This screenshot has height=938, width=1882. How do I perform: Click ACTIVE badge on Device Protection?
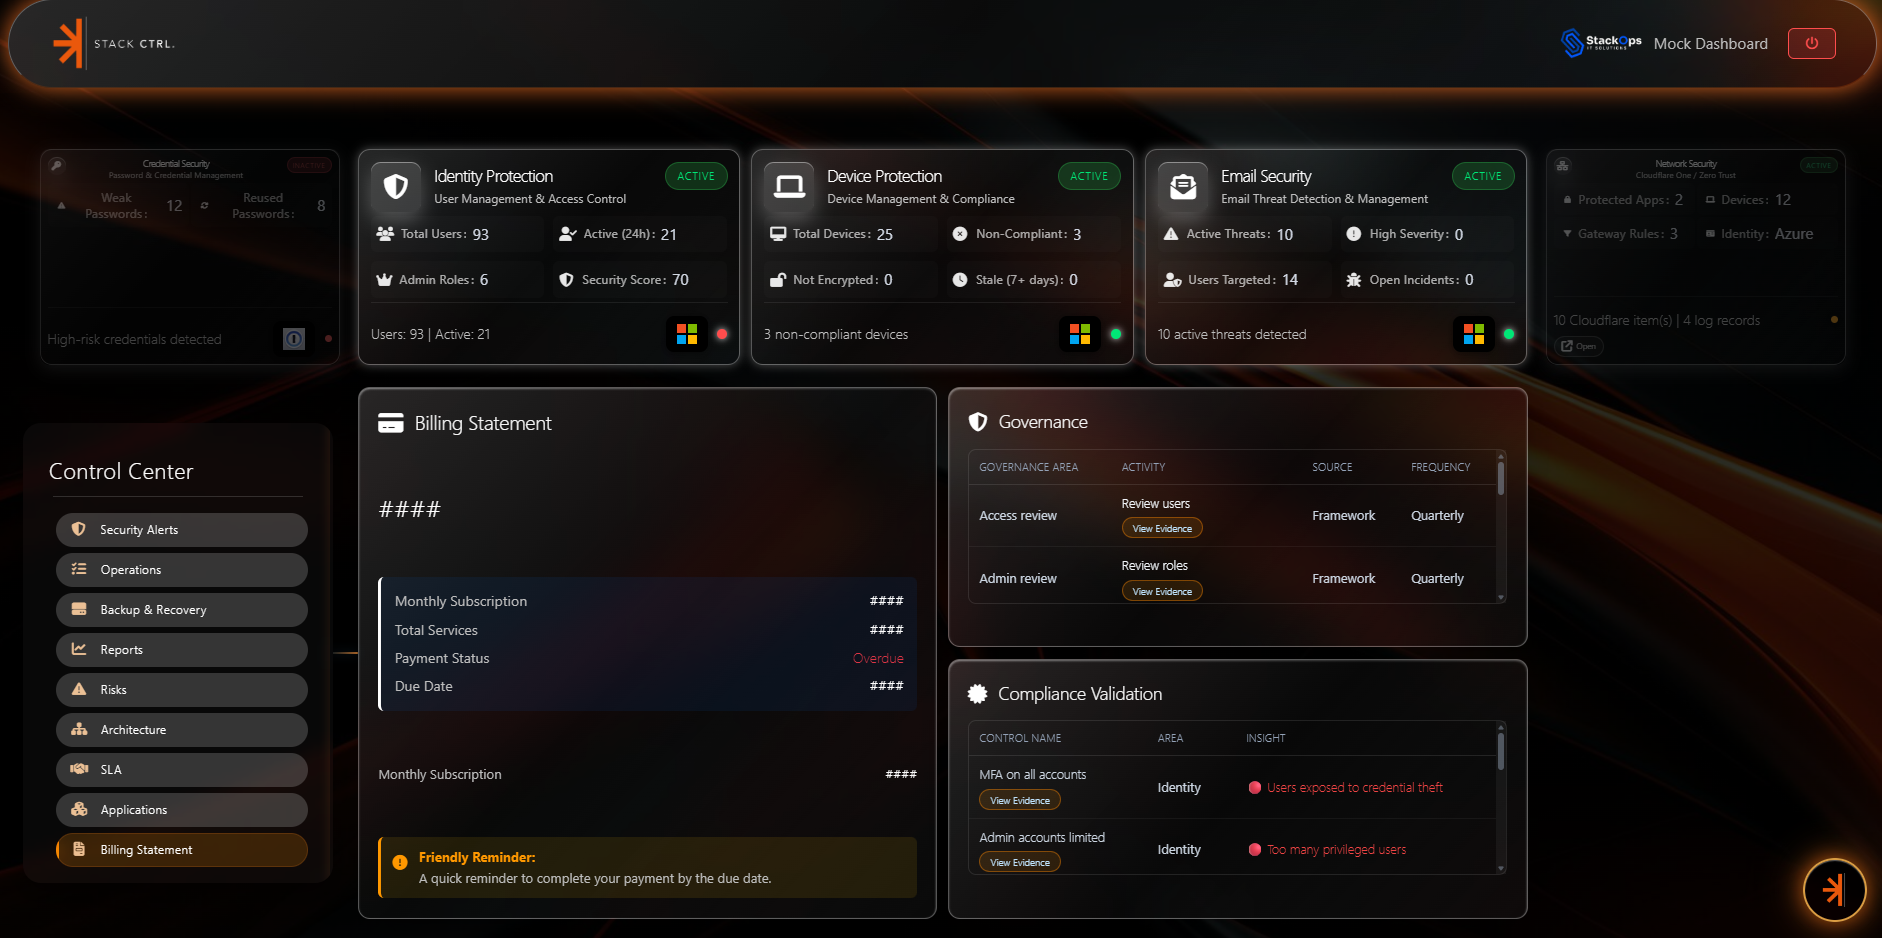(x=1089, y=176)
